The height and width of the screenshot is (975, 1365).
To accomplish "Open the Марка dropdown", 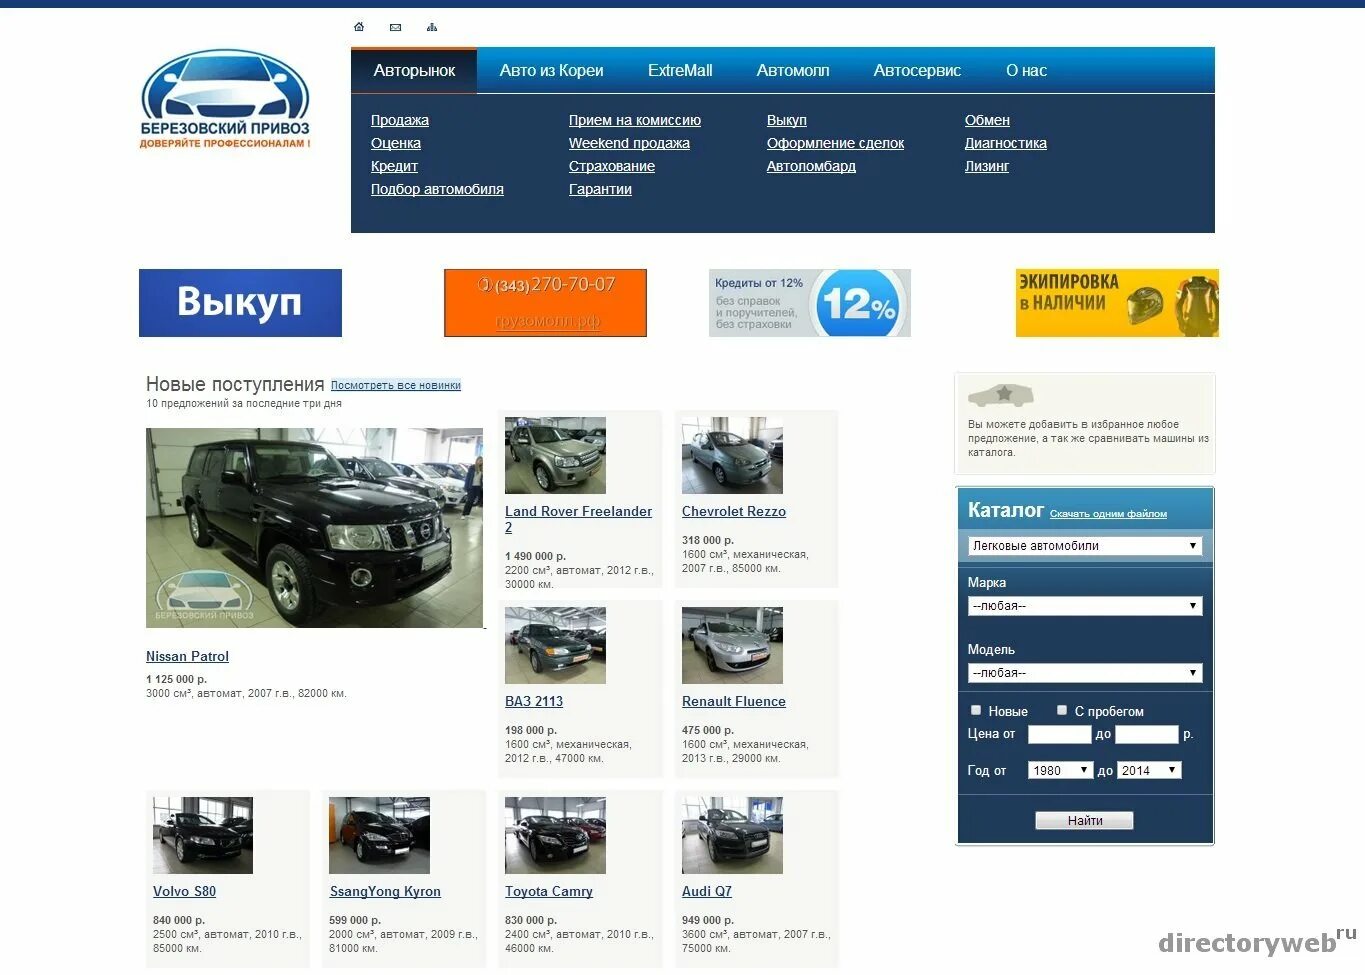I will point(1085,606).
